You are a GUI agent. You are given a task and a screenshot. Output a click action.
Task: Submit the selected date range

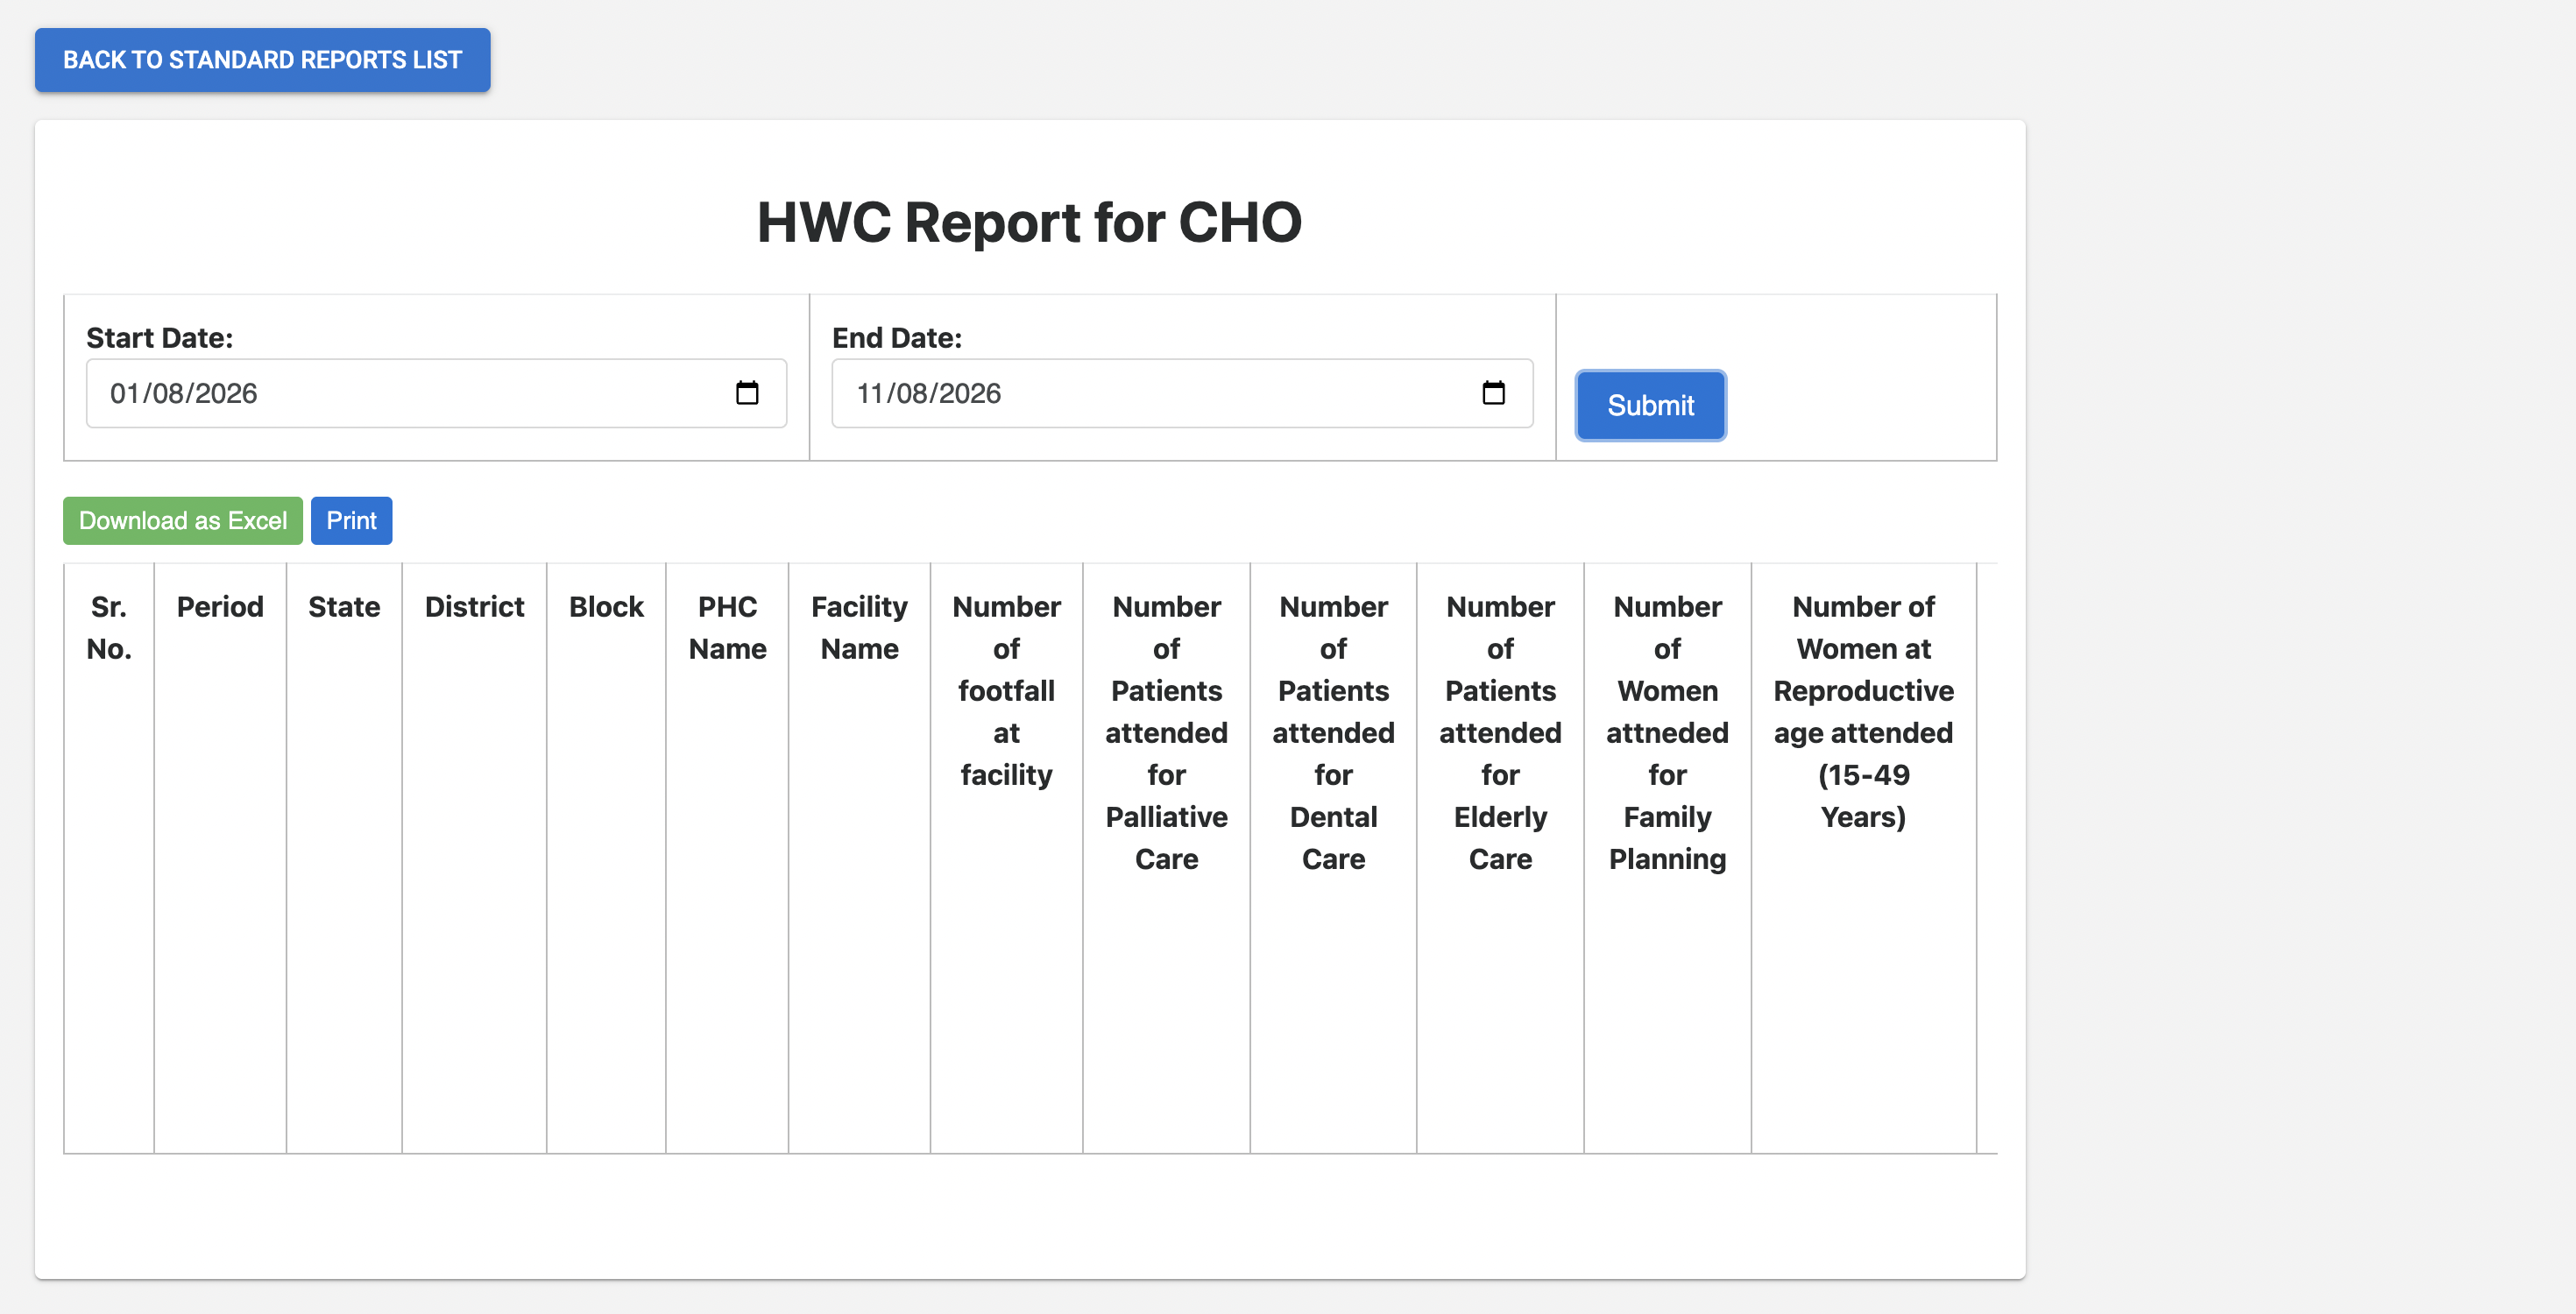[1650, 405]
